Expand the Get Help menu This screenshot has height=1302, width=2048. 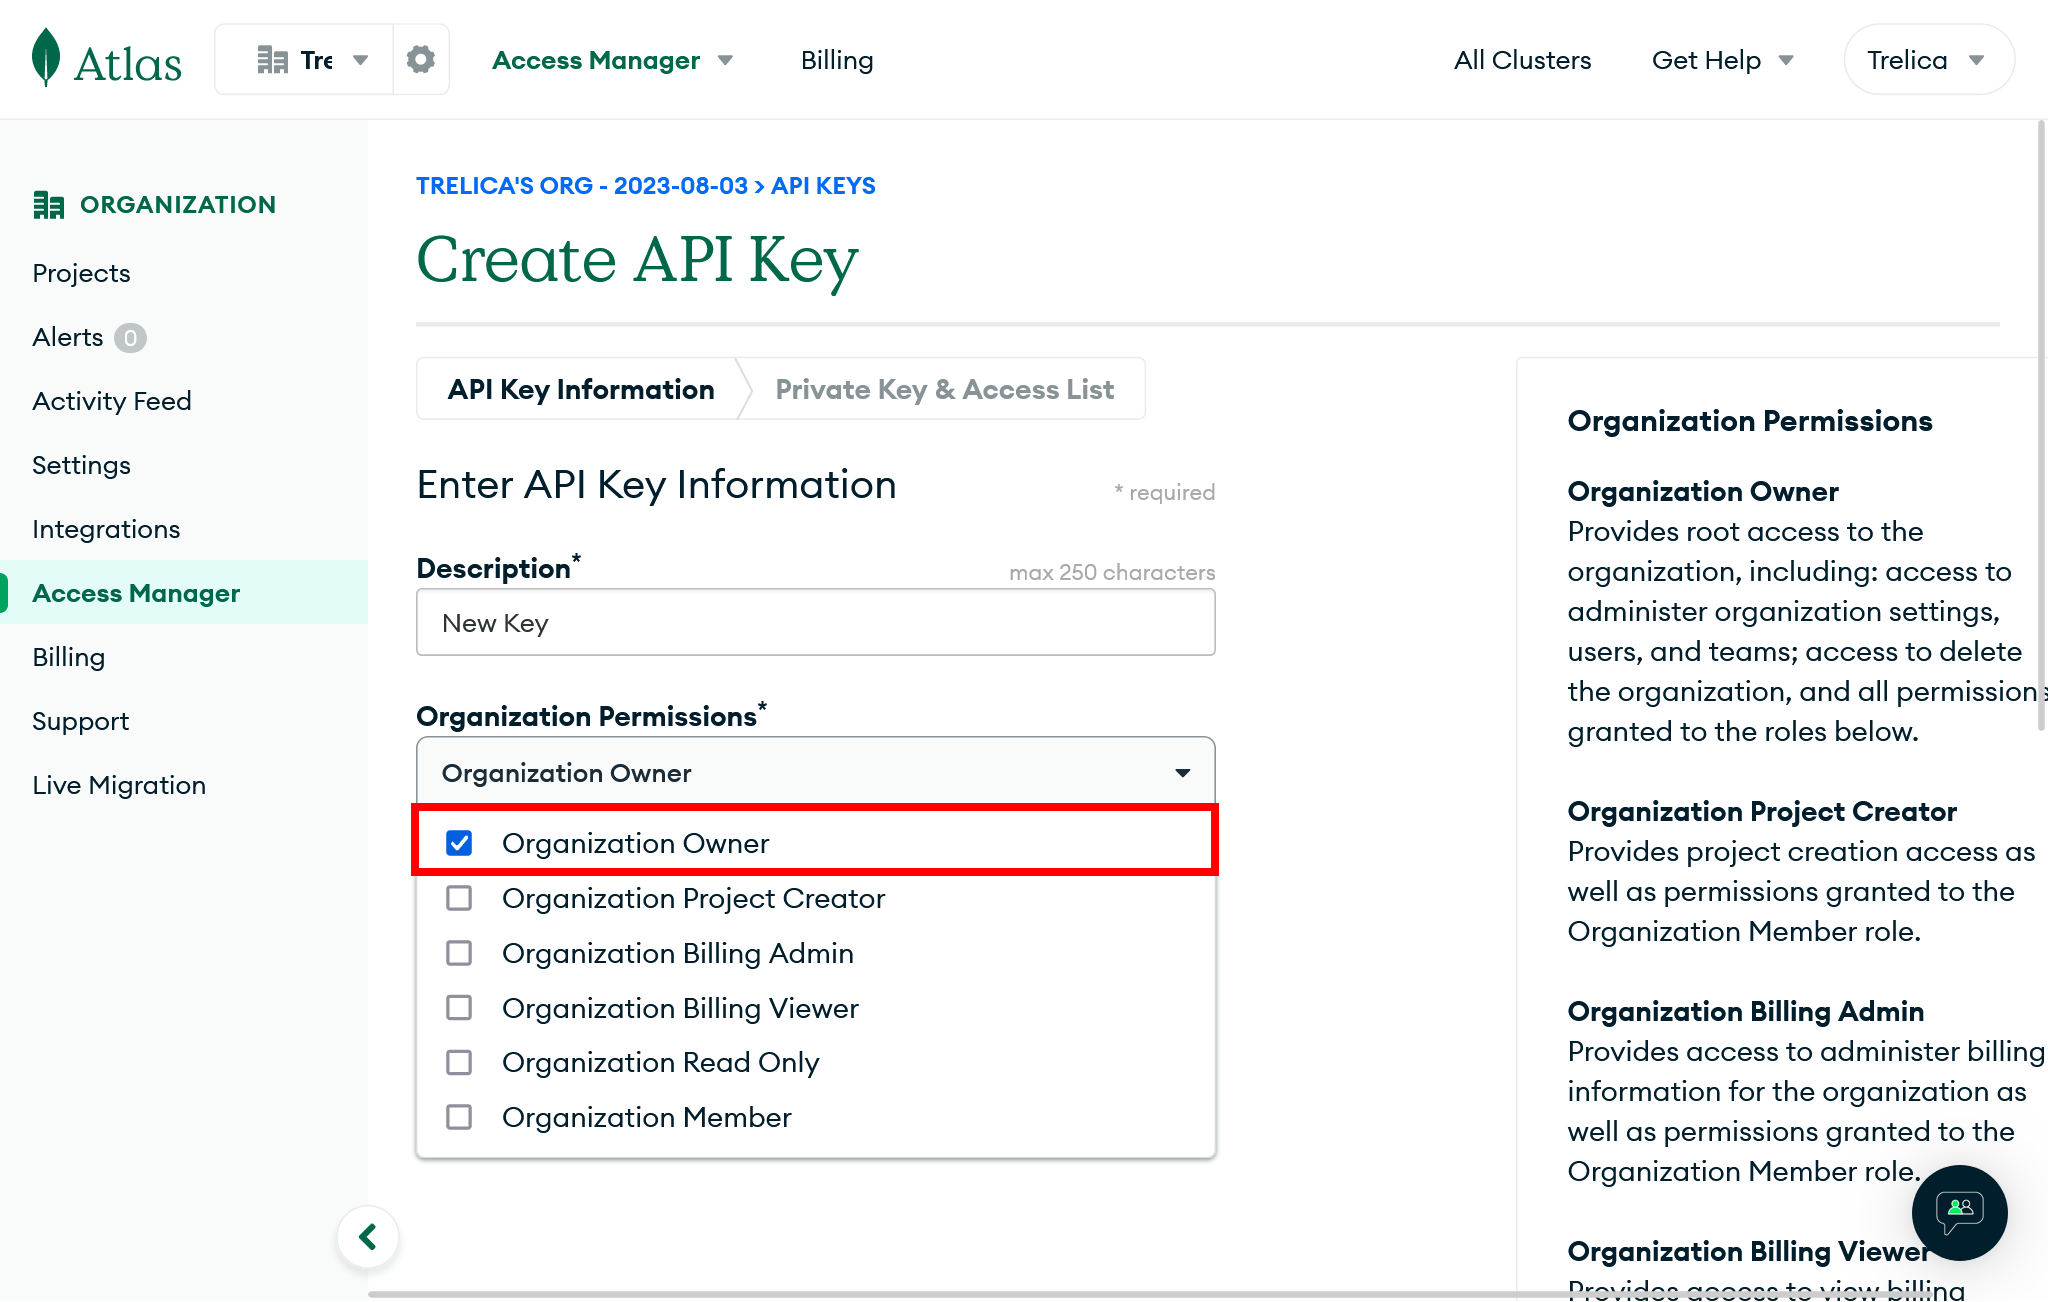tap(1722, 60)
